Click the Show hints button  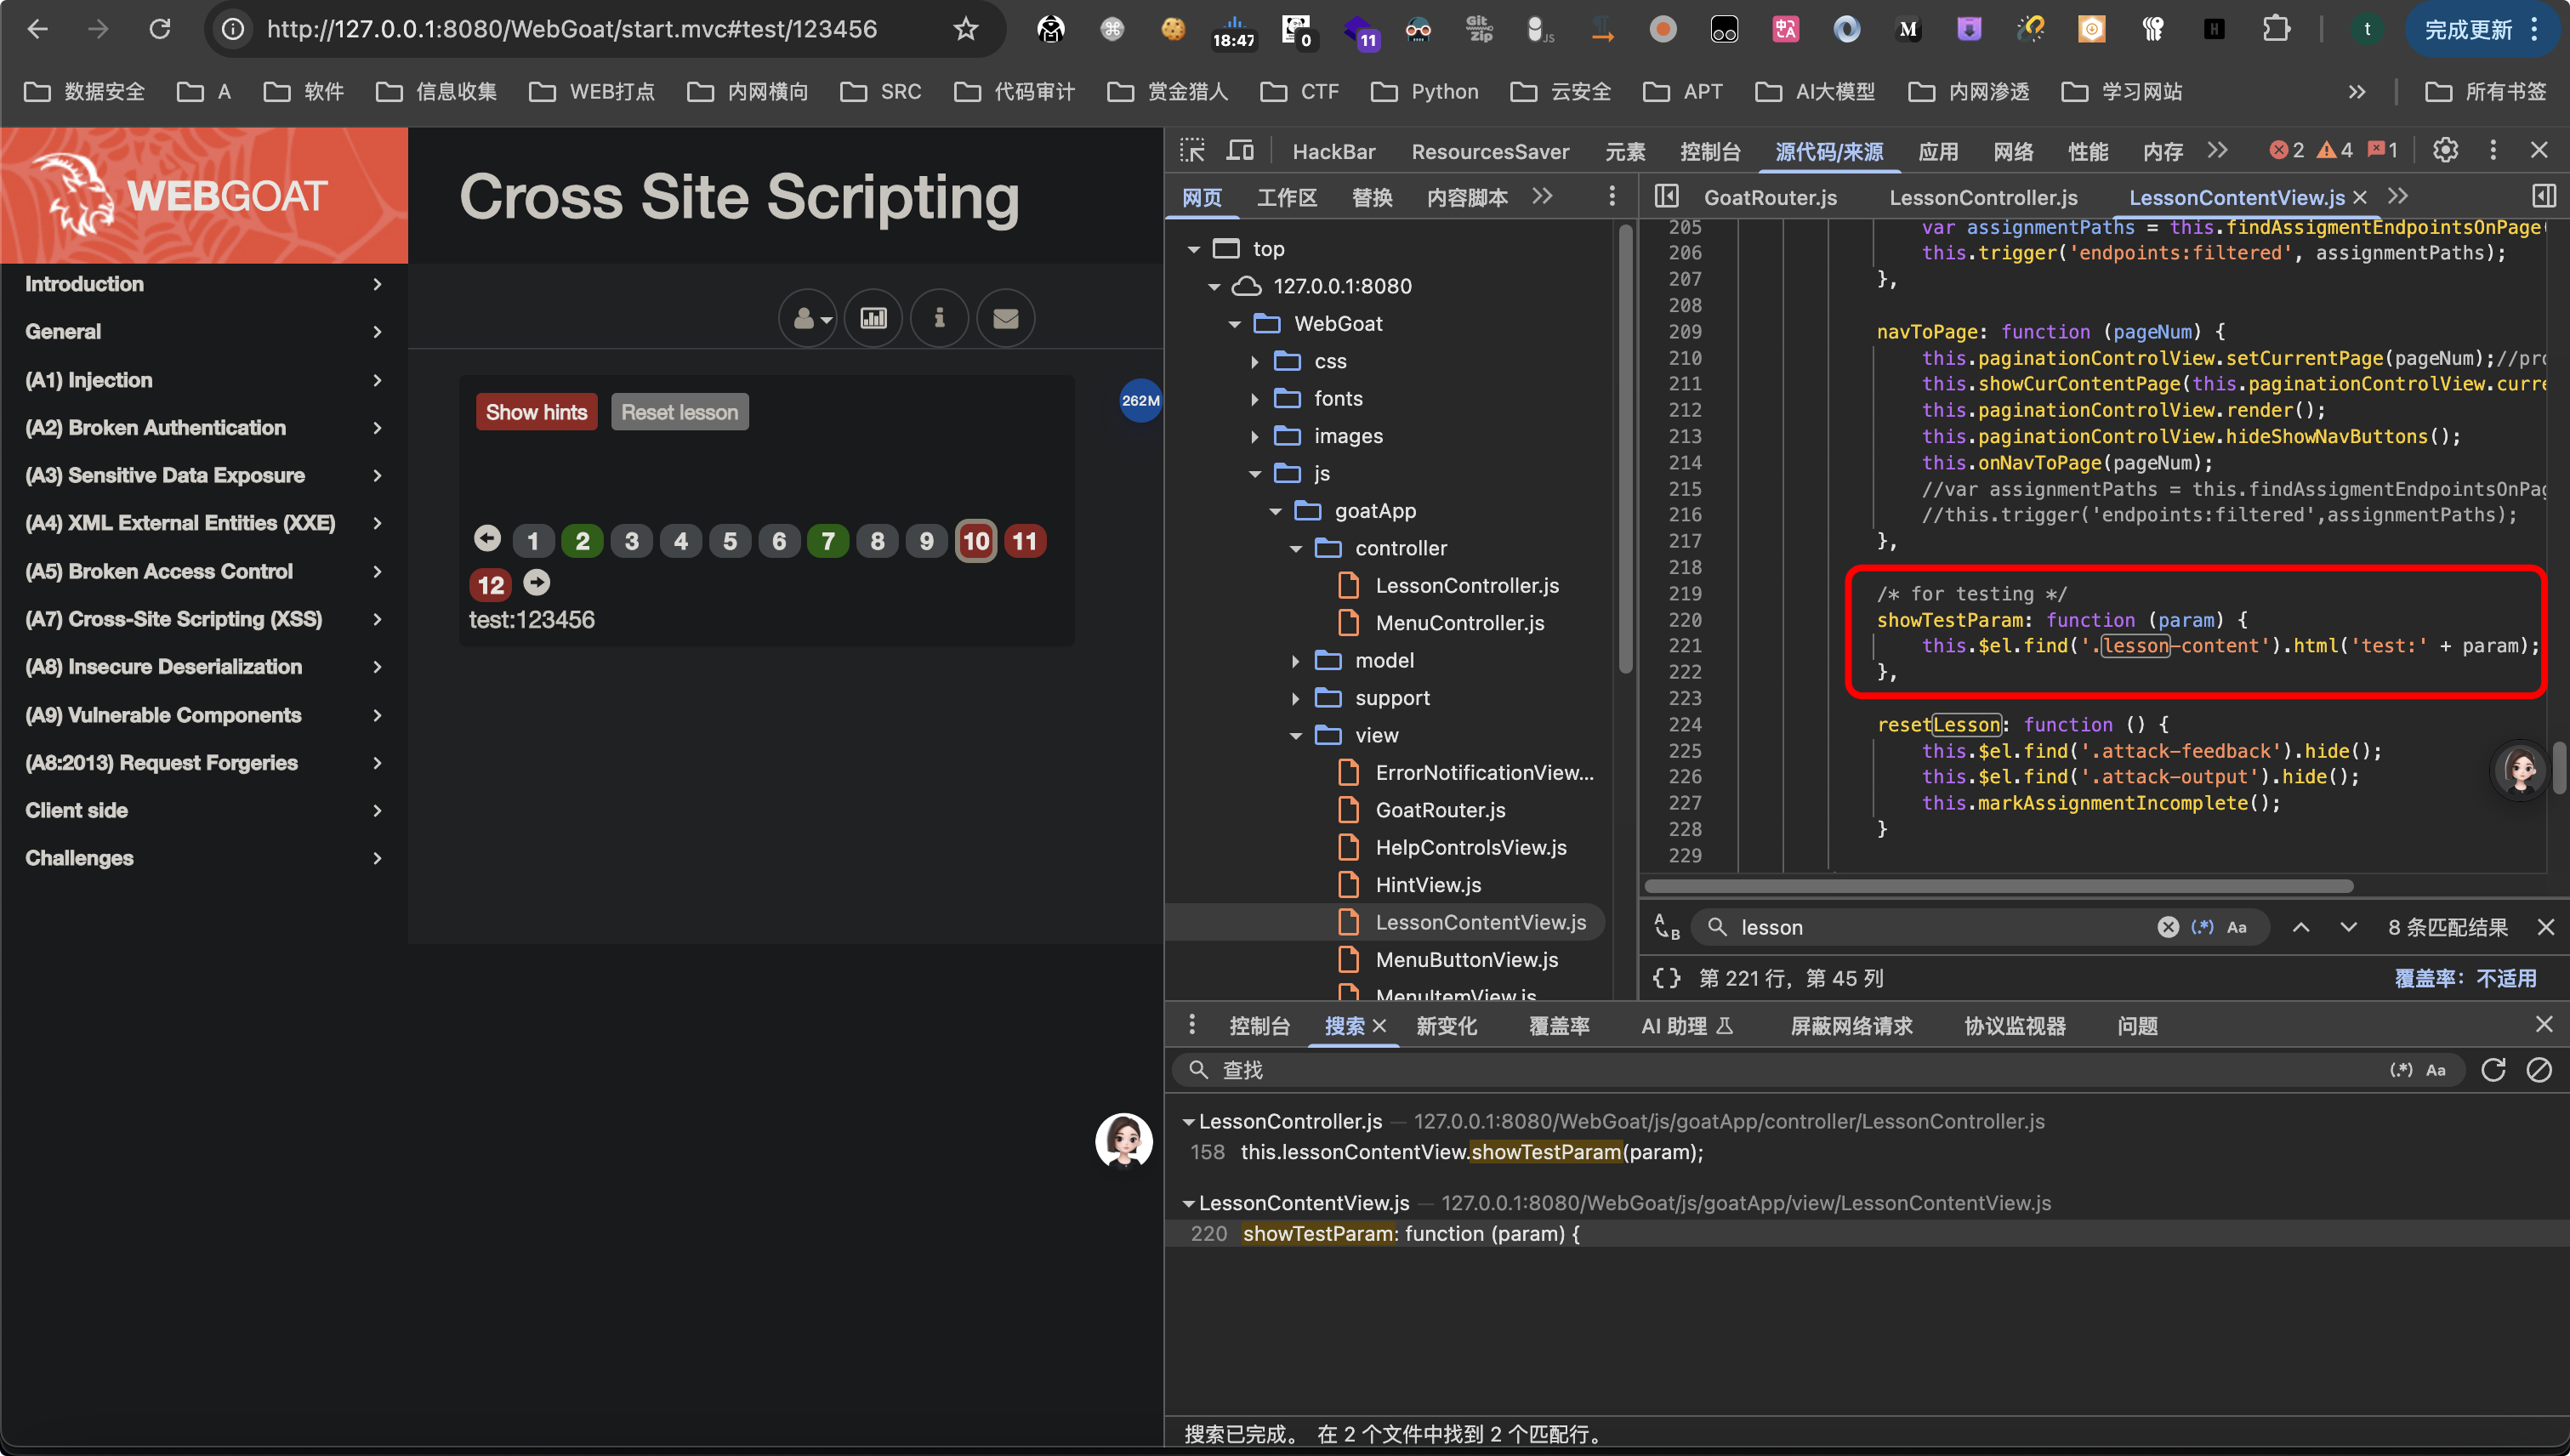536,412
